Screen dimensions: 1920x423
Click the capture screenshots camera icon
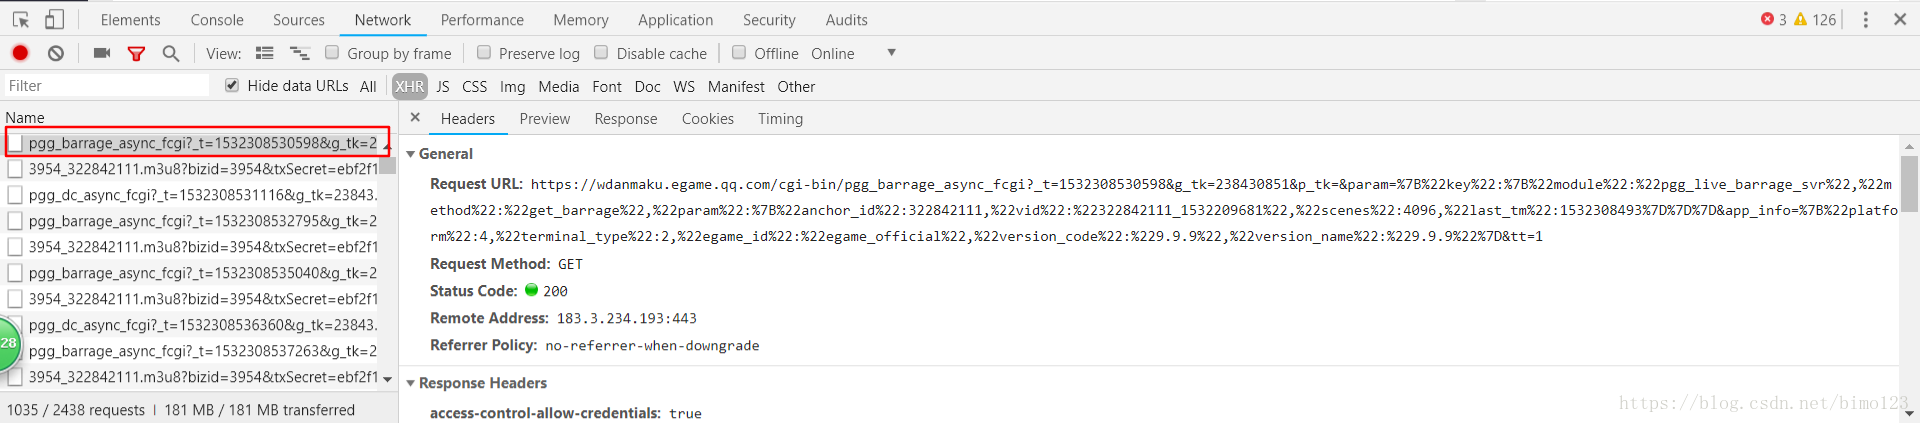[x=102, y=53]
